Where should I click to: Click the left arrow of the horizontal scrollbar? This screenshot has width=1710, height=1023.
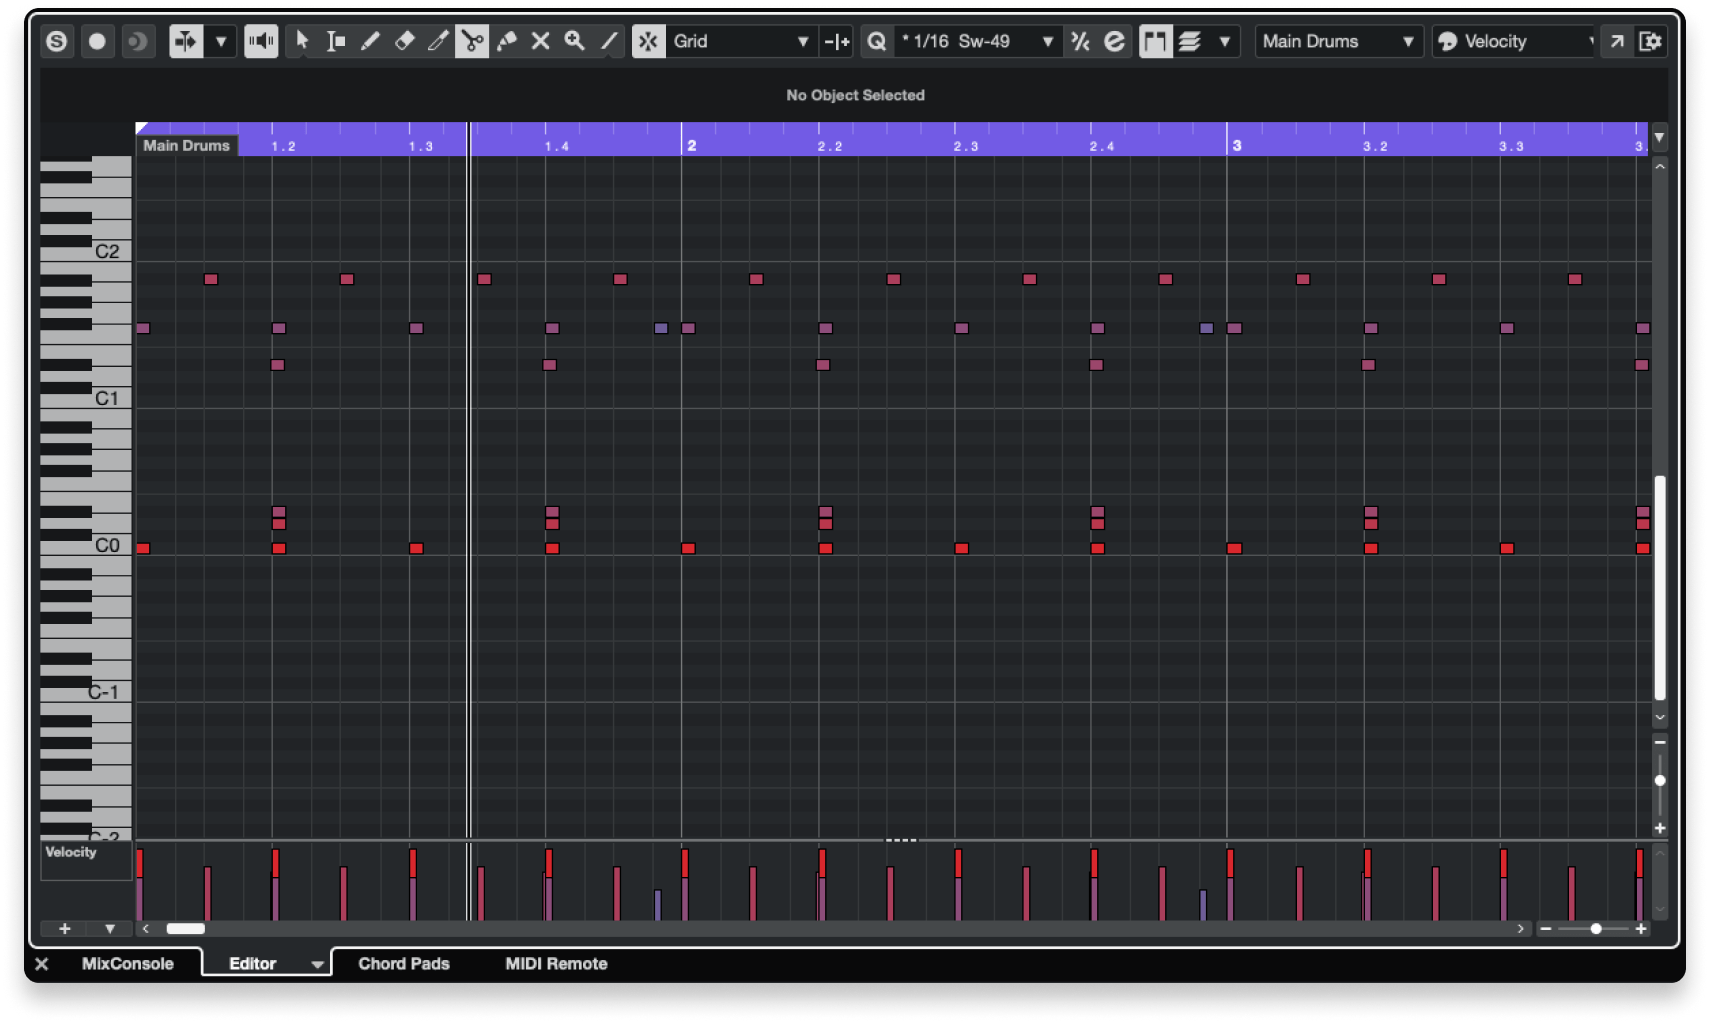click(x=146, y=929)
